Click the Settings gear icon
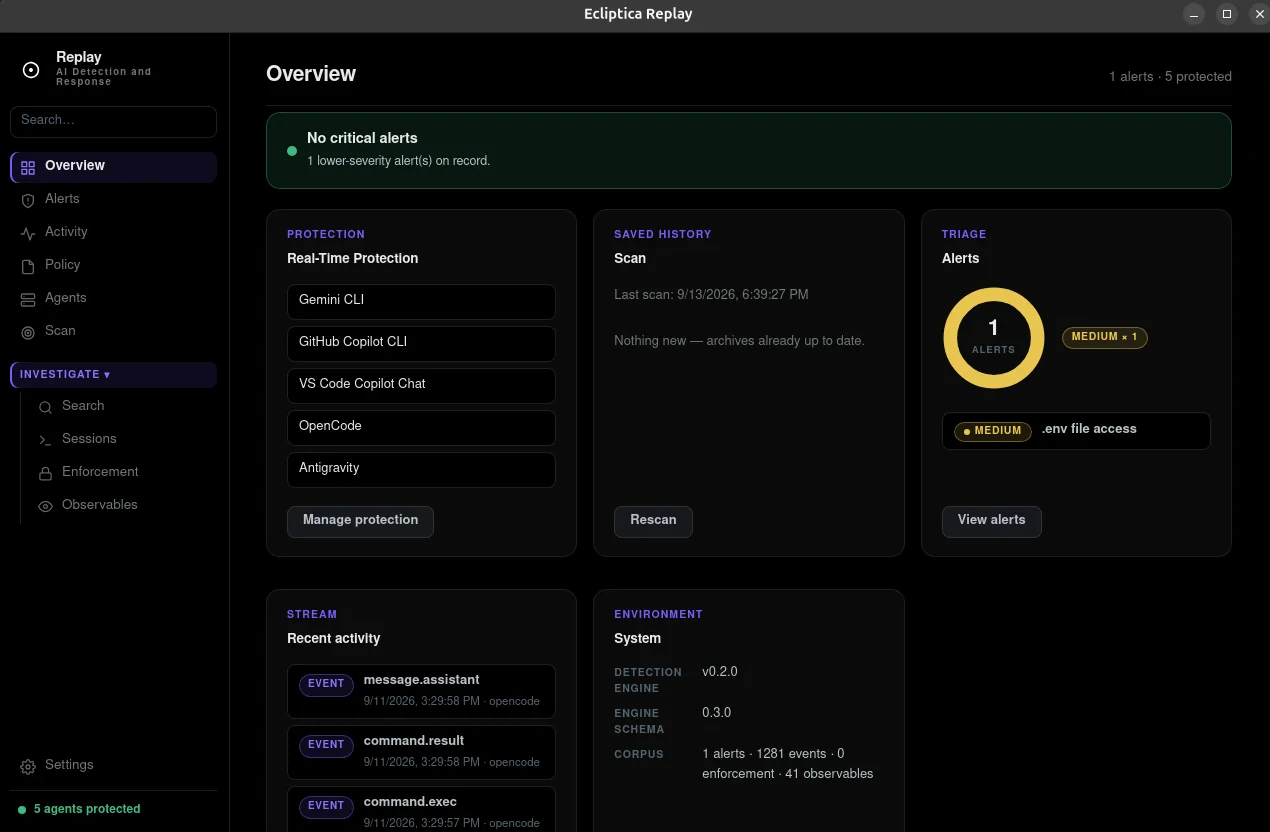This screenshot has width=1270, height=832. coord(28,766)
